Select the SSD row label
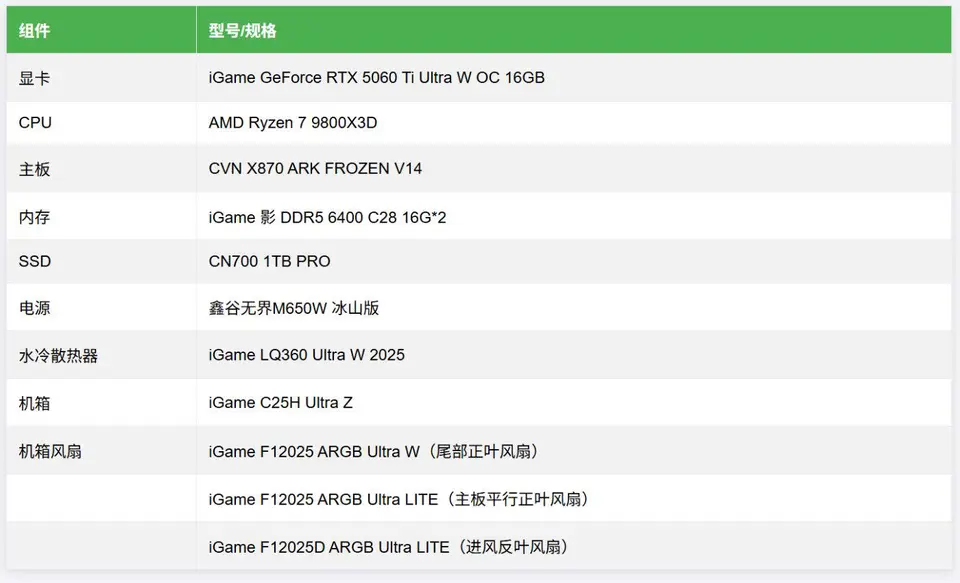The image size is (960, 583). [x=35, y=261]
